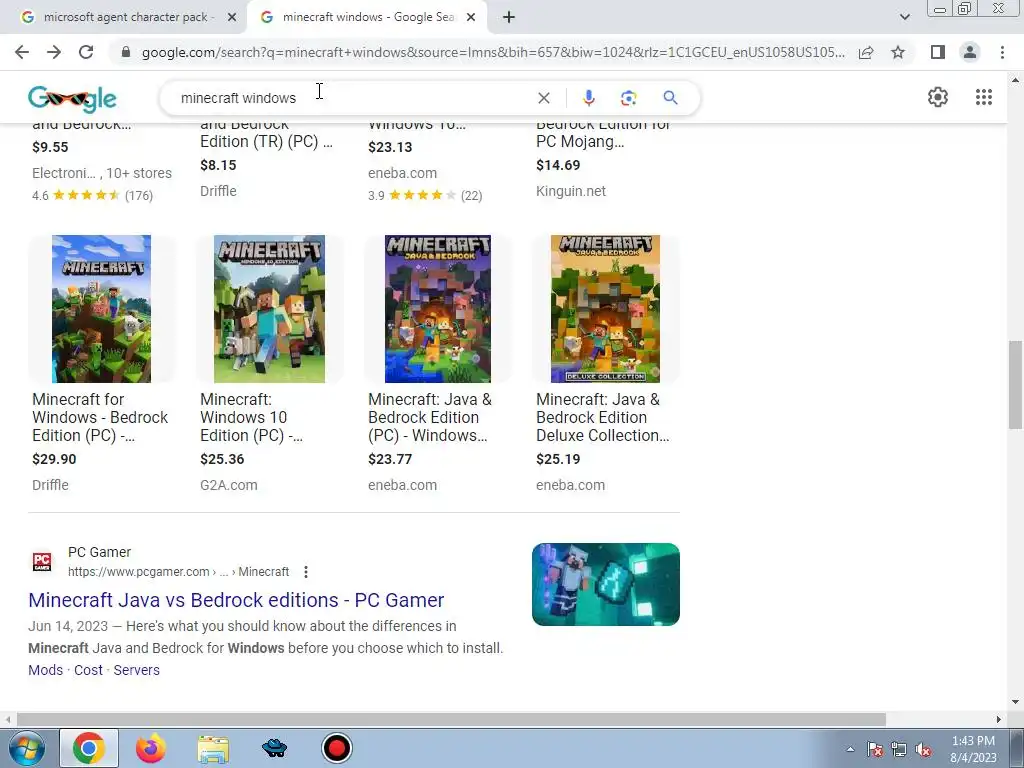1024x768 pixels.
Task: Click the $14.69 price text
Action: [558, 165]
